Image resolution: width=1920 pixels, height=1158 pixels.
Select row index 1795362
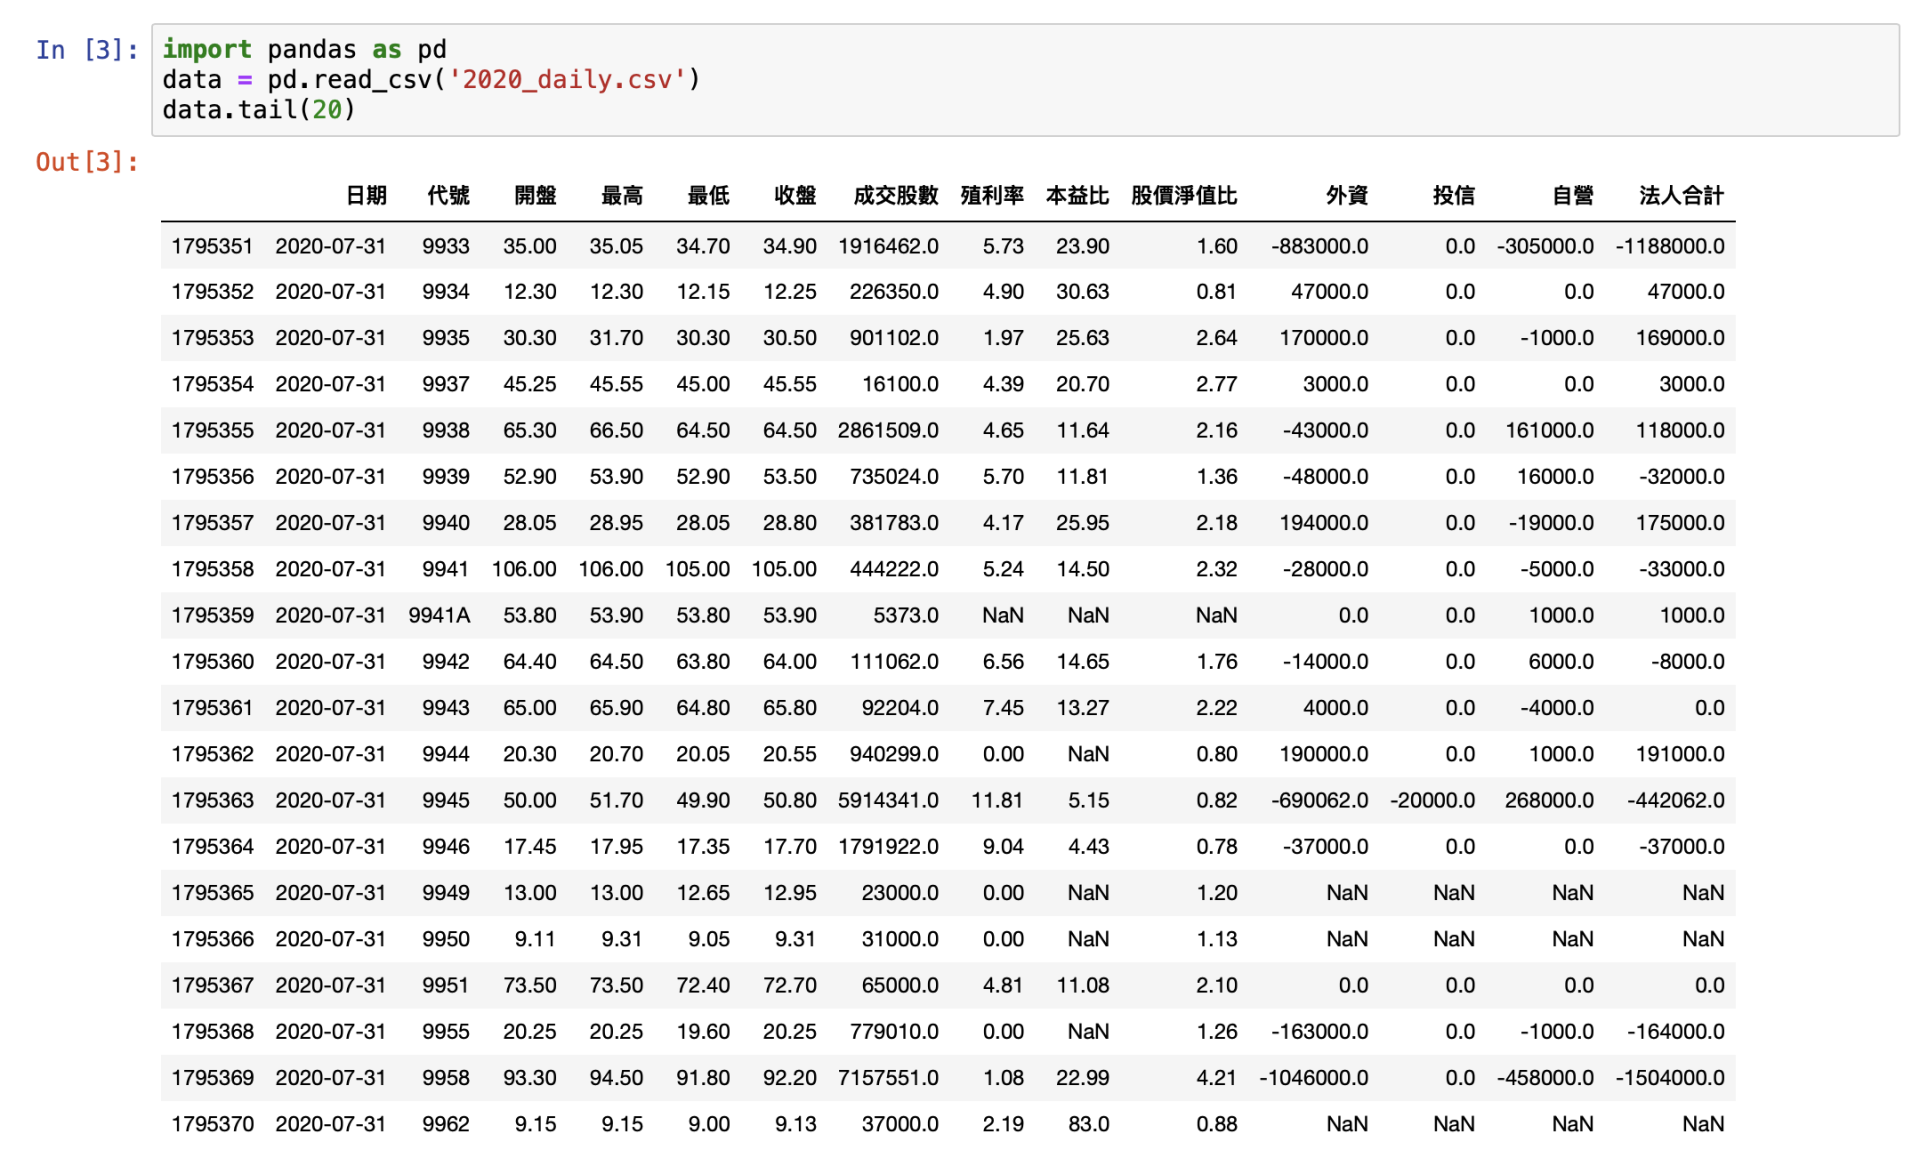click(x=212, y=754)
